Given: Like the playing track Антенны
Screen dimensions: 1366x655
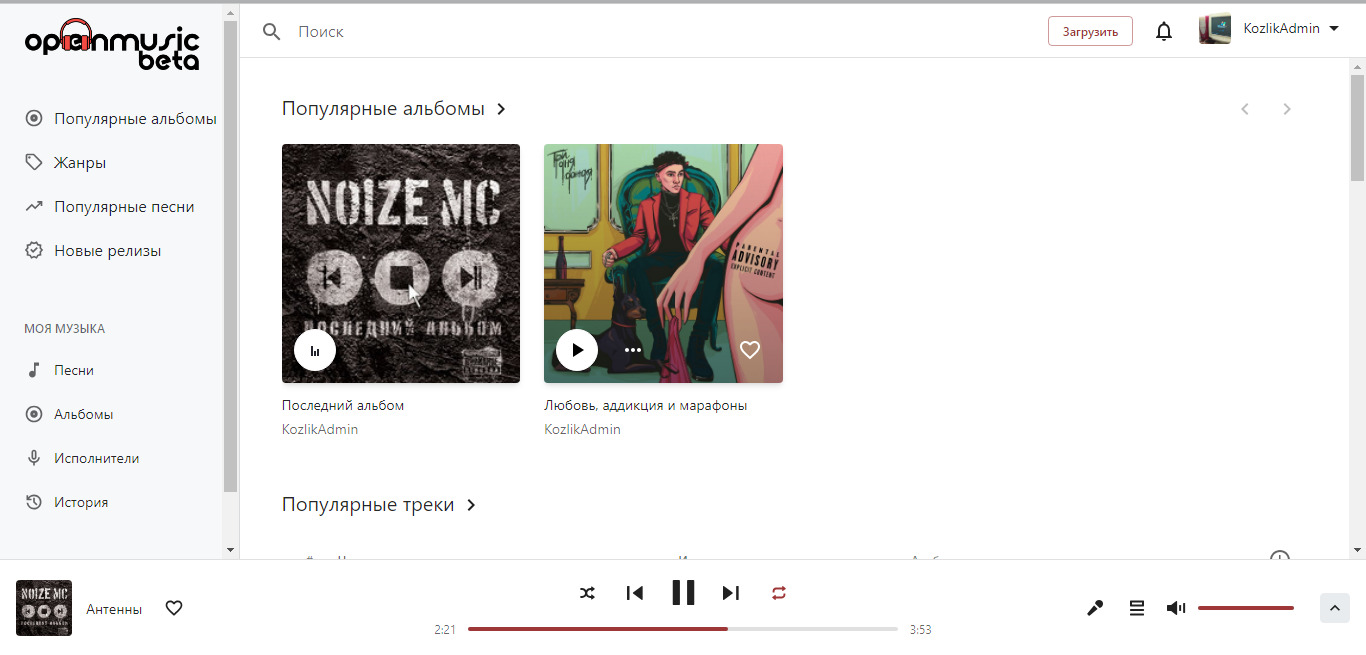Looking at the screenshot, I should point(174,608).
